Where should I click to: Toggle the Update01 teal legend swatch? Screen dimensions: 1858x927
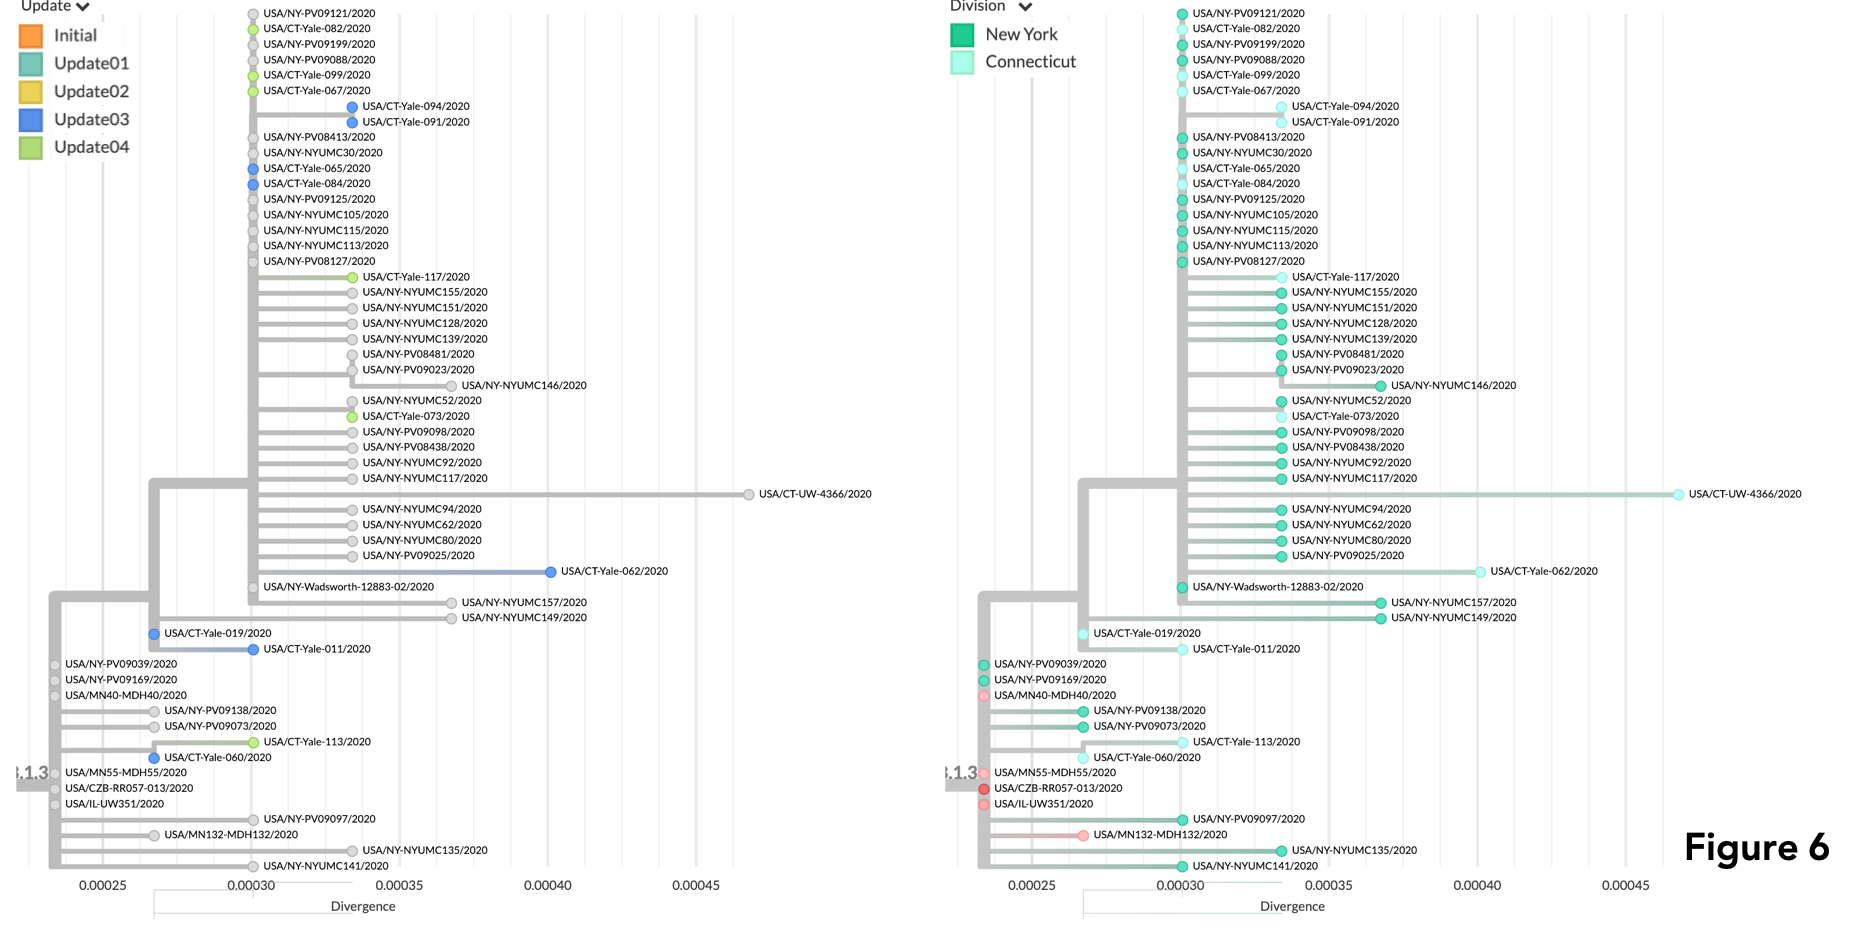31,64
